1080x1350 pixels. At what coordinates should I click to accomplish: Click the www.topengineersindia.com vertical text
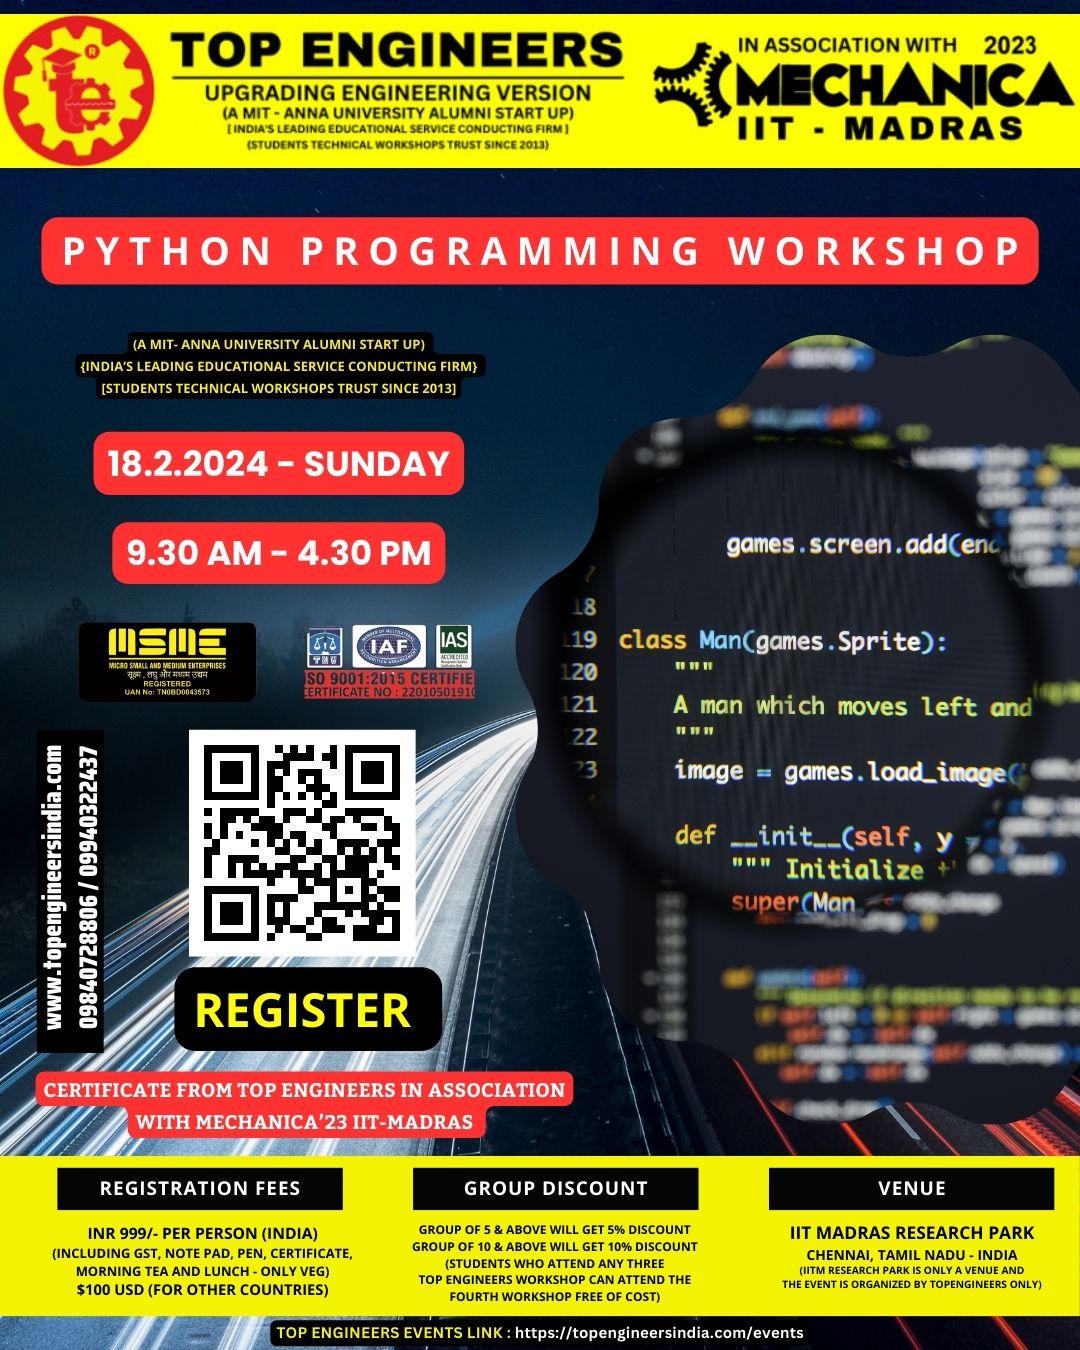point(54,888)
